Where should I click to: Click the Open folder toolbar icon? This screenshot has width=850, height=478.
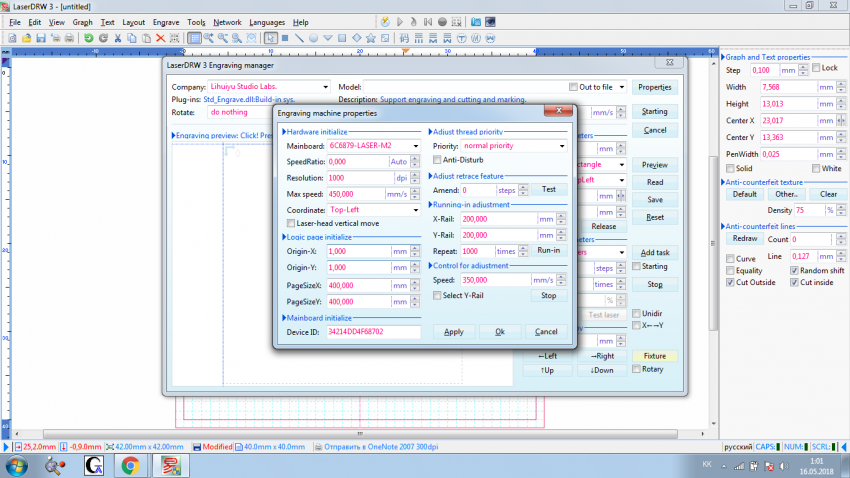pyautogui.click(x=25, y=38)
